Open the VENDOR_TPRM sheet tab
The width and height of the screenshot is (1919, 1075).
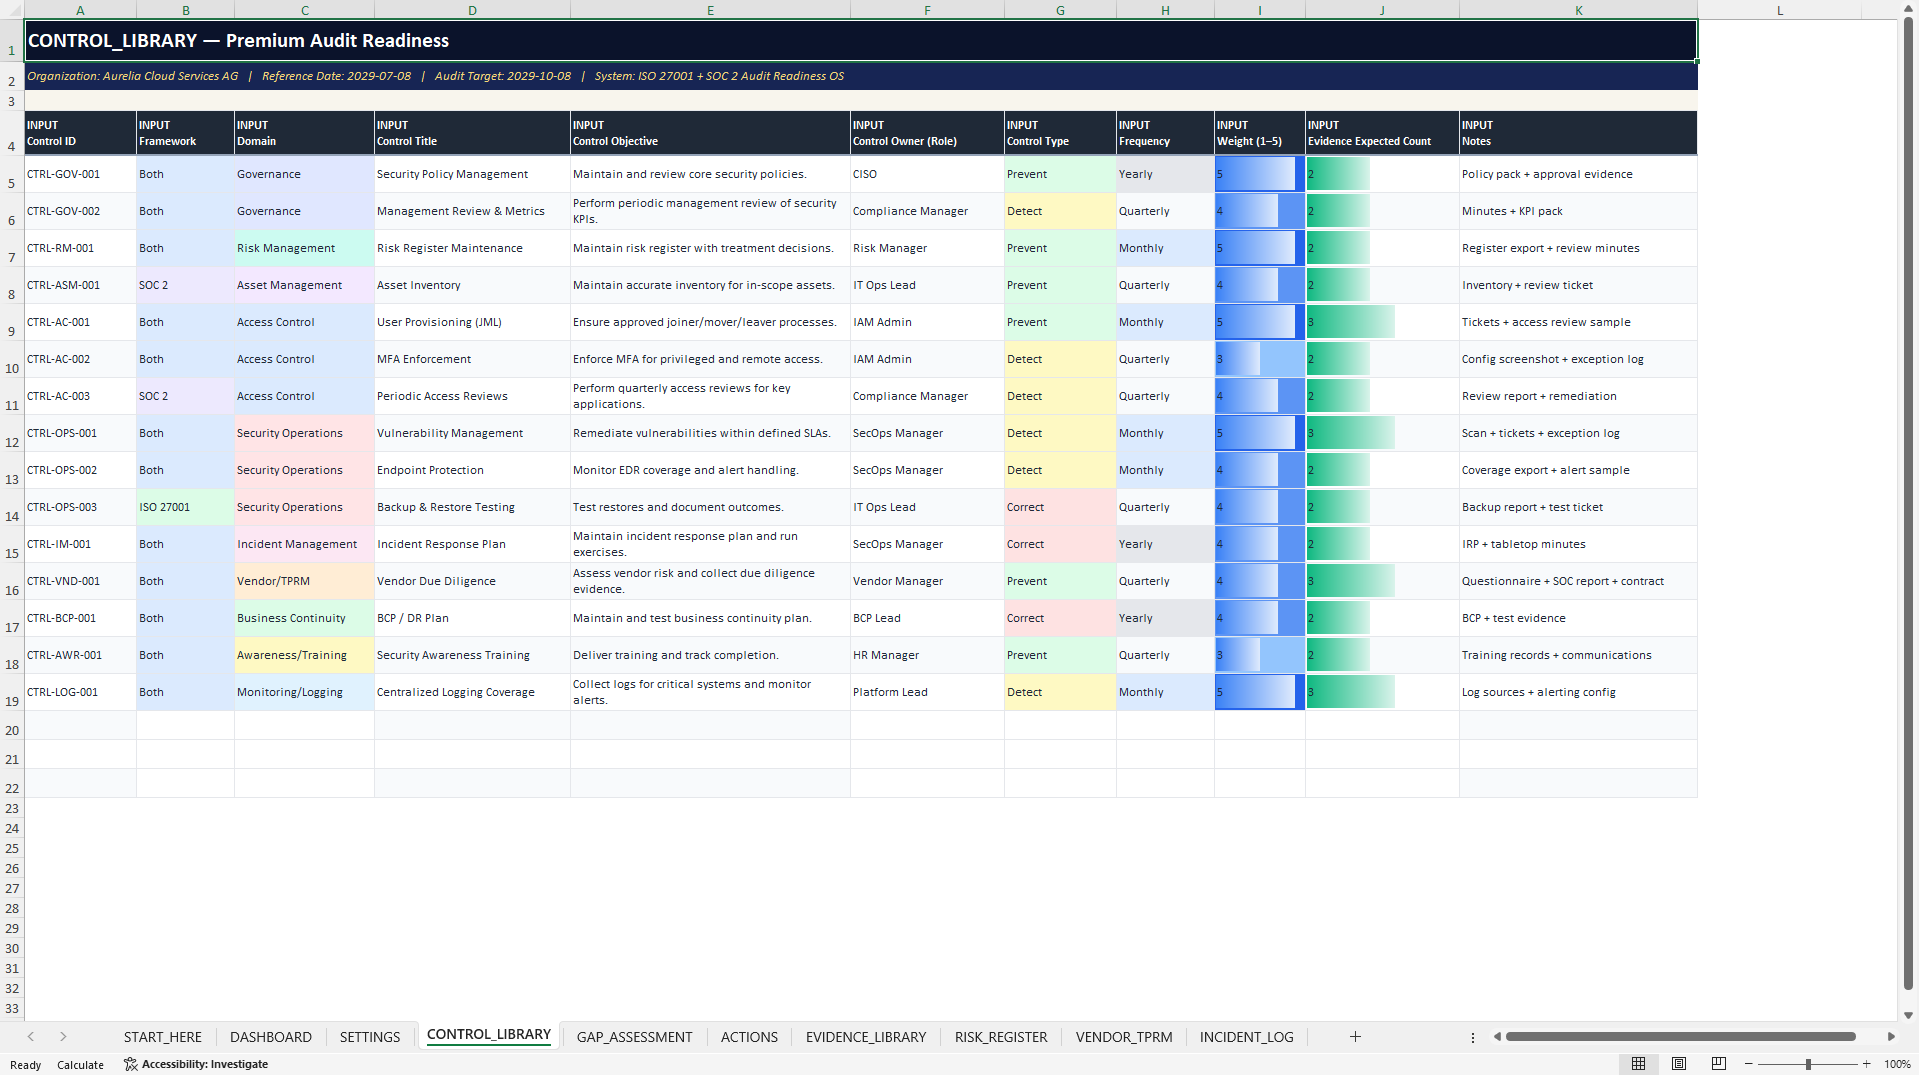1124,1037
